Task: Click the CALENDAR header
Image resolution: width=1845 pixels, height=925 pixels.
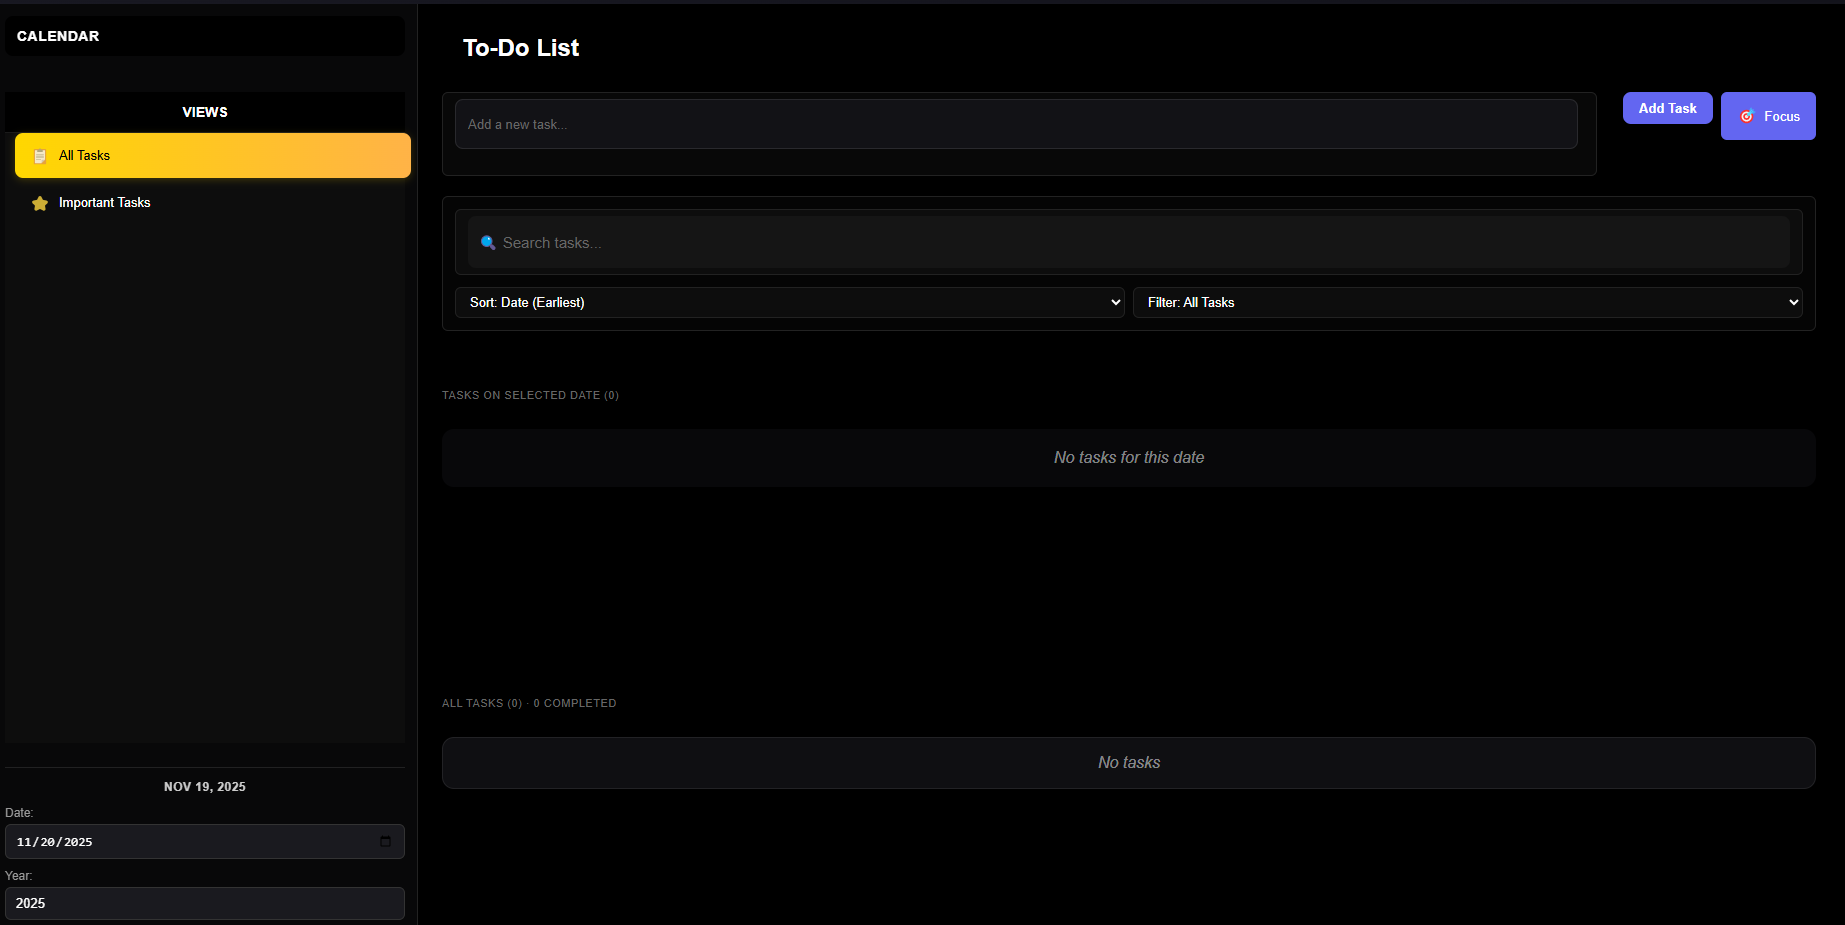Action: [x=58, y=36]
